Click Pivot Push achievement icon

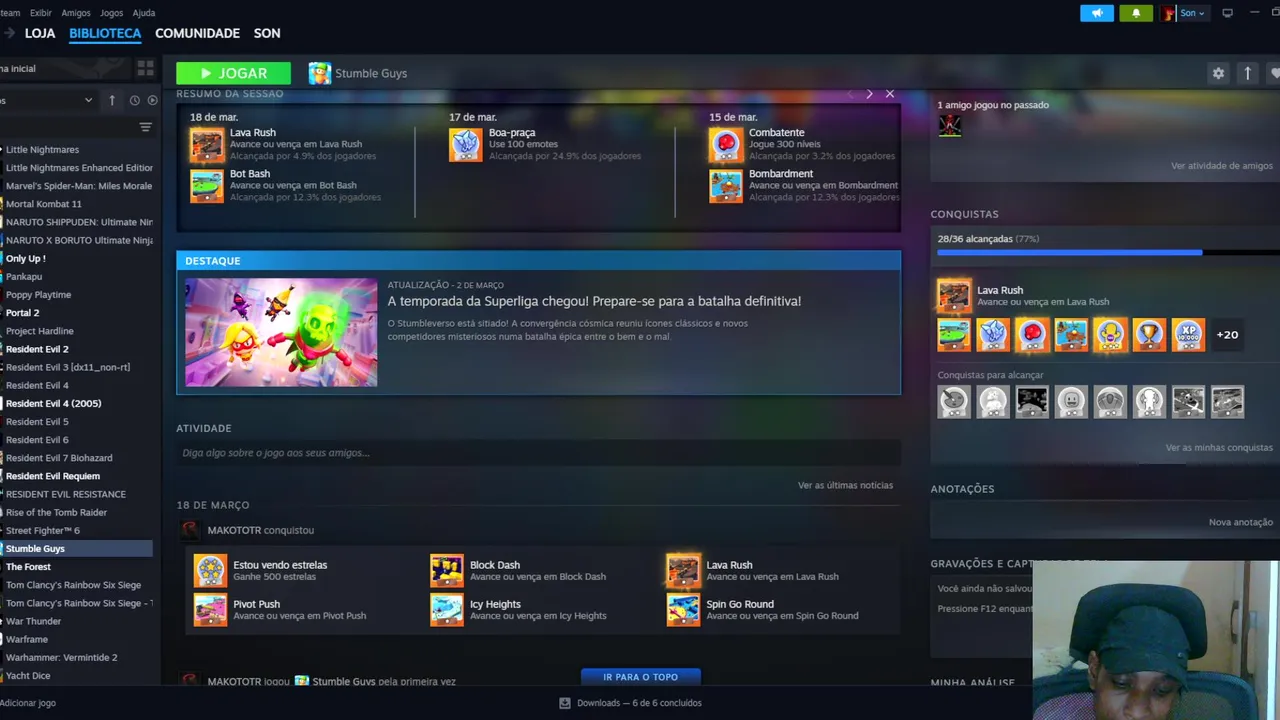tap(210, 609)
